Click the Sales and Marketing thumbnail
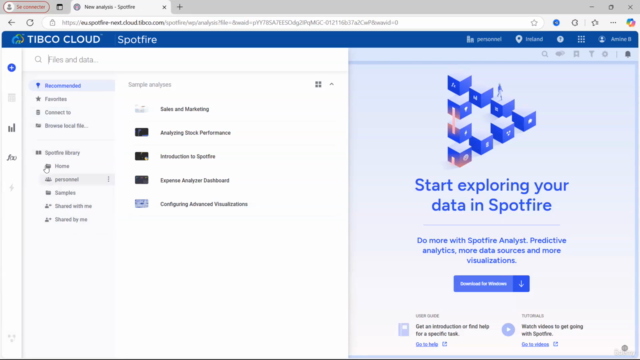Image resolution: width=640 pixels, height=360 pixels. 141,109
